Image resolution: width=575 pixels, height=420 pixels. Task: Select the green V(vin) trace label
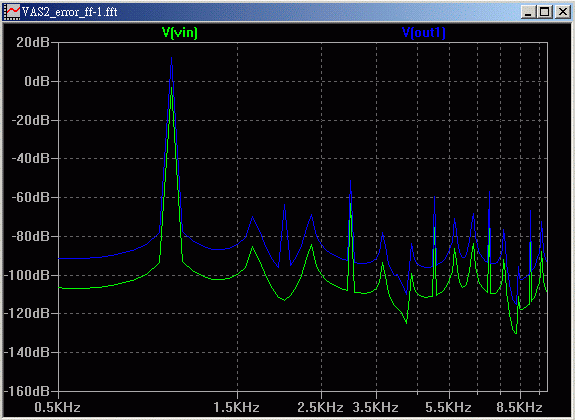click(x=180, y=33)
